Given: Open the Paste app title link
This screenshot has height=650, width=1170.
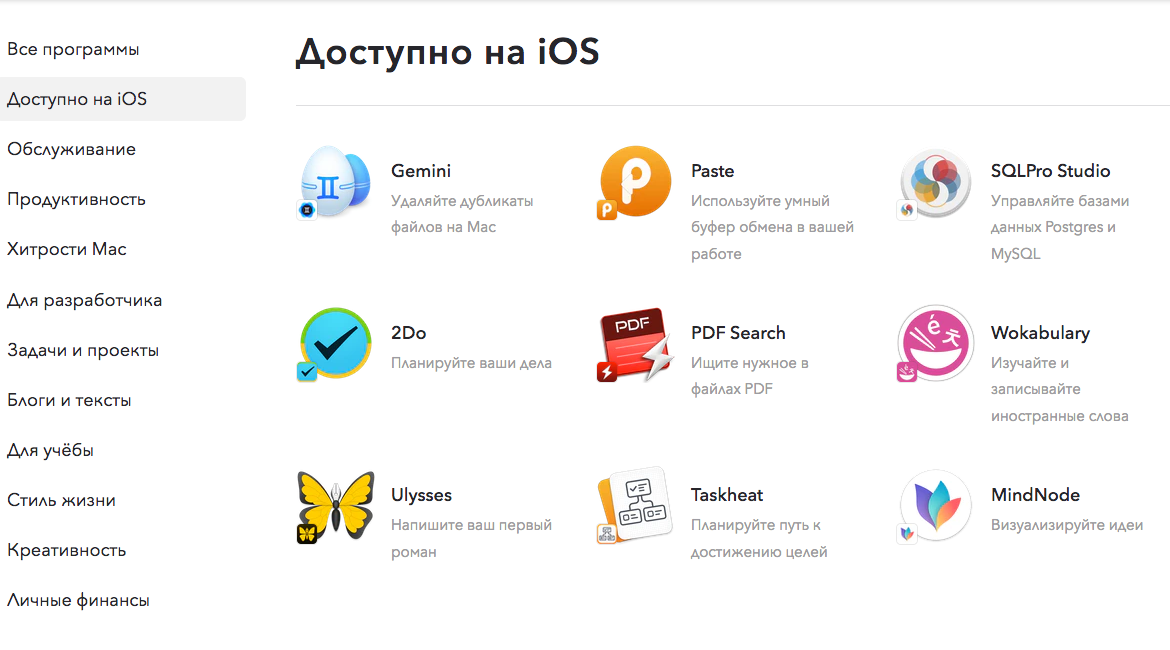Looking at the screenshot, I should click(713, 171).
